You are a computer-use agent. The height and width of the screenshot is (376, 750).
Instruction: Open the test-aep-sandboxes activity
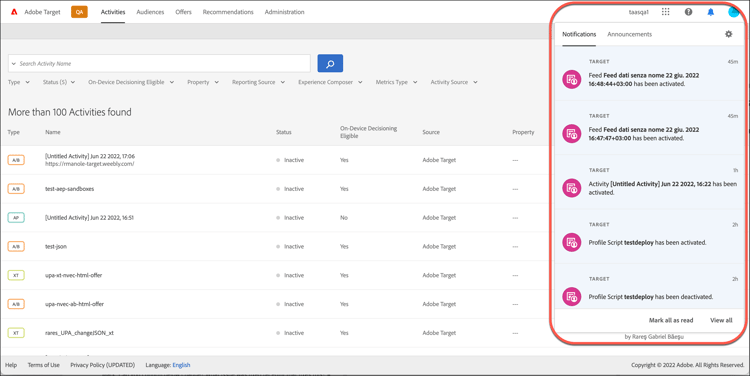pos(69,189)
